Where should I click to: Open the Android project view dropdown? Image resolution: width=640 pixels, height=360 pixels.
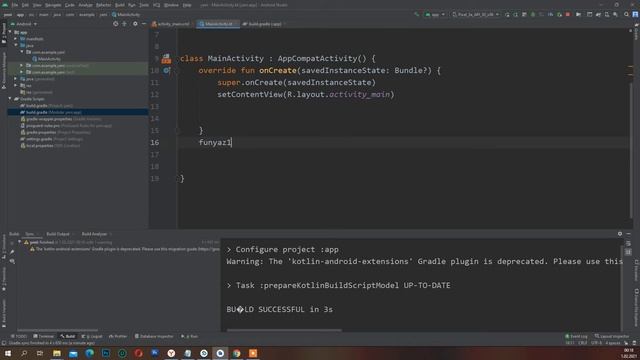pyautogui.click(x=24, y=24)
